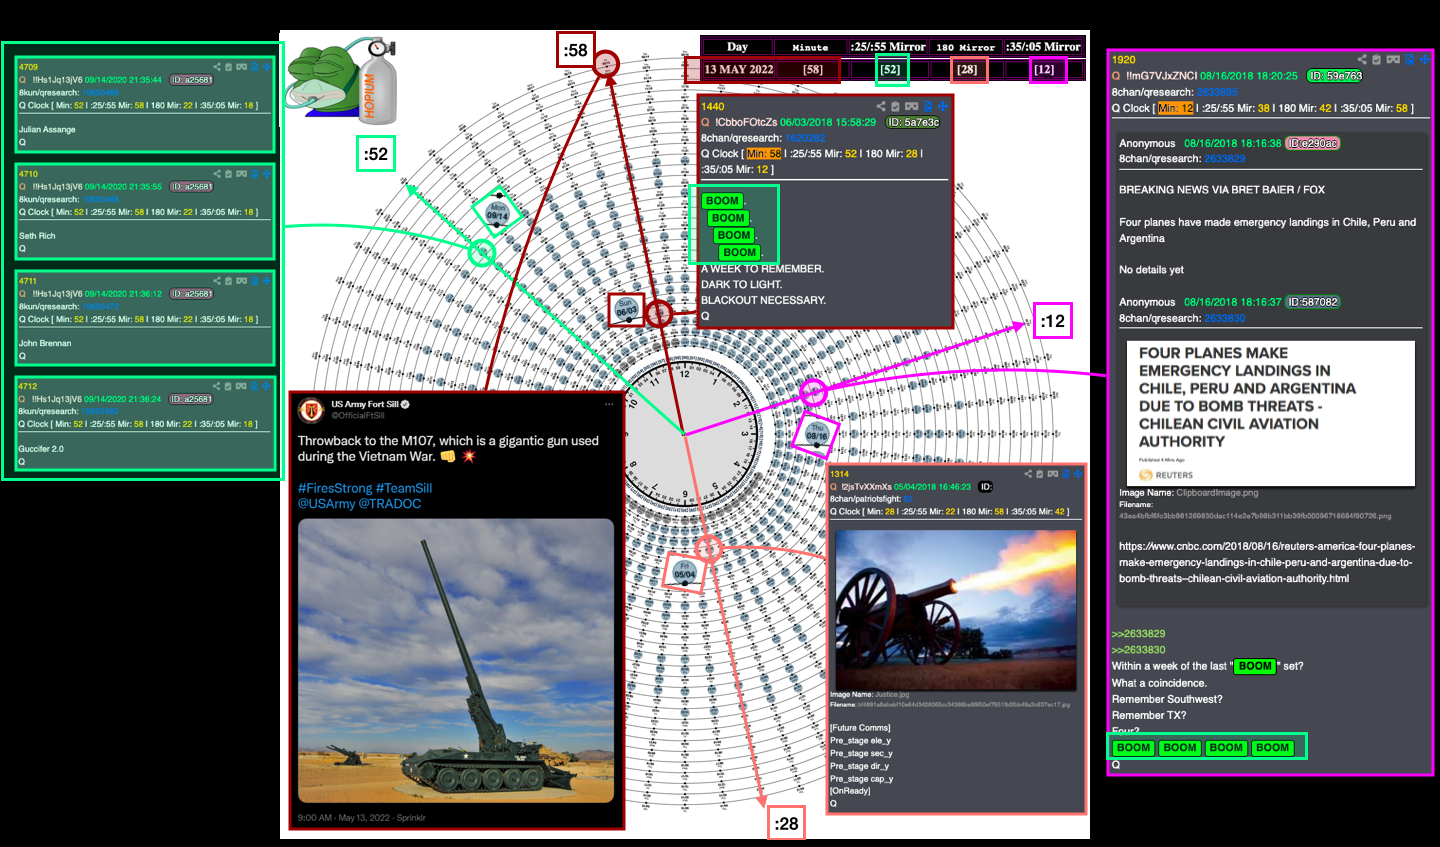This screenshot has height=847, width=1440.
Task: Open the tweet's three-dot more menu
Action: coord(609,405)
